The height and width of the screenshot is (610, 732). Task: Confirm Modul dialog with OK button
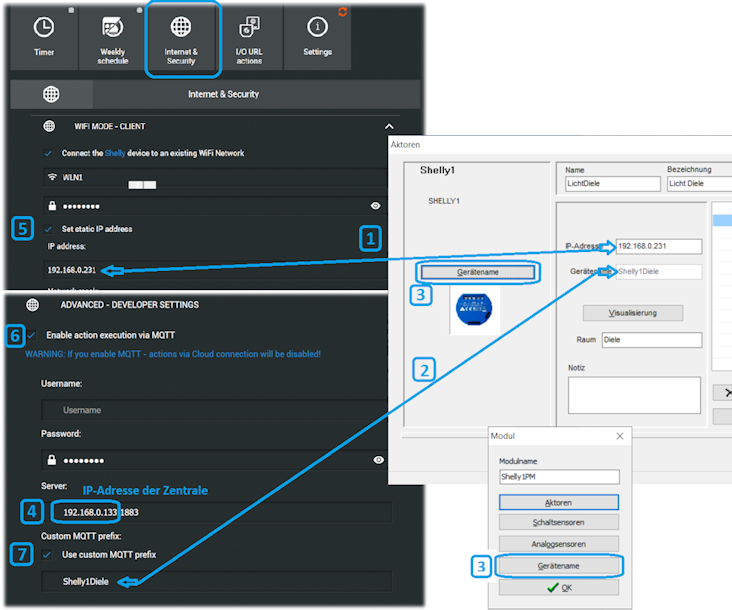tap(559, 588)
